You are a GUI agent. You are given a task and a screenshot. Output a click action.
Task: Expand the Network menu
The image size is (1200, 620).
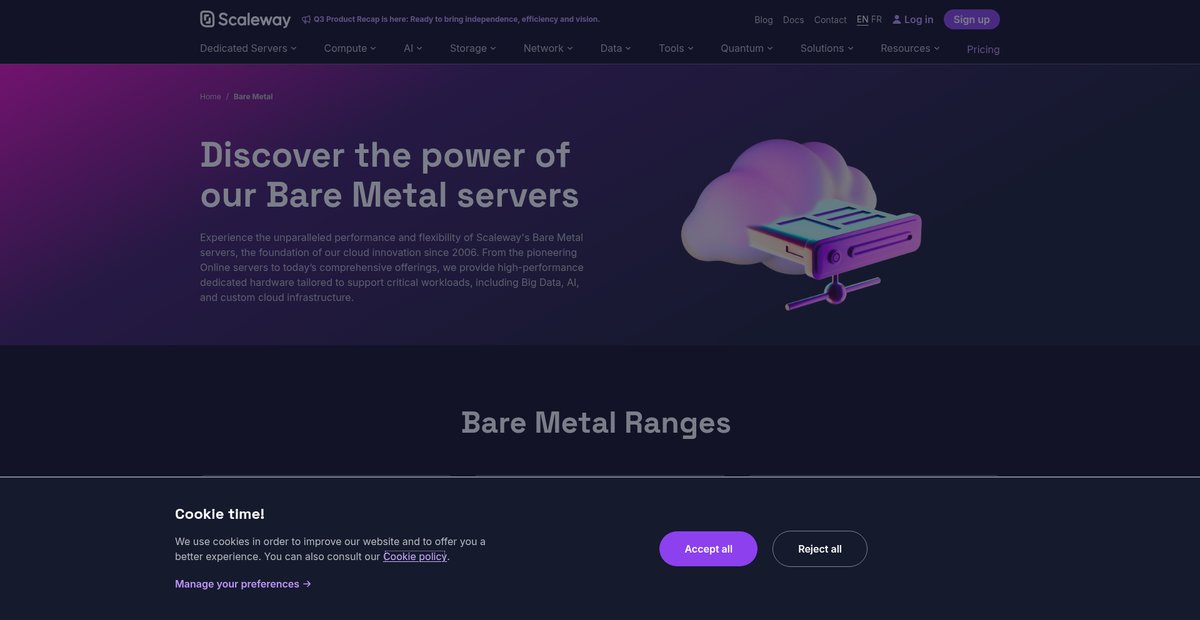(x=548, y=48)
